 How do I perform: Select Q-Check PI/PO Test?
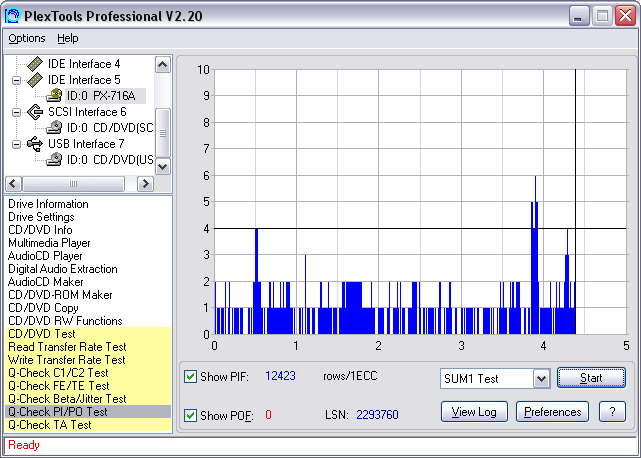pos(88,412)
